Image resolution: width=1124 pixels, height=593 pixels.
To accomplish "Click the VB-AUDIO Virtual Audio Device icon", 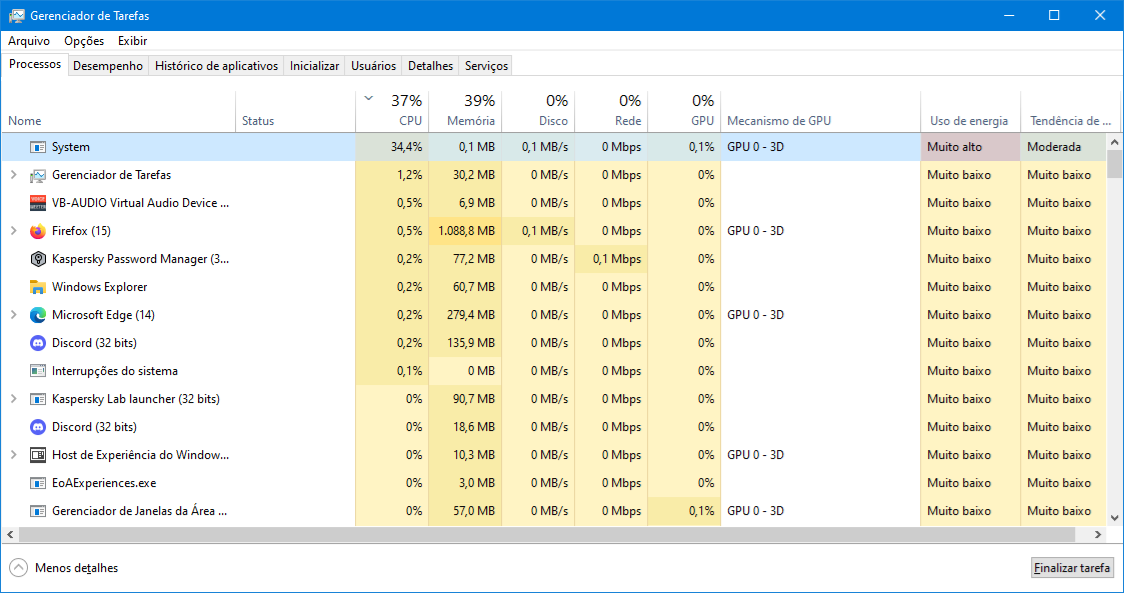I will [x=38, y=203].
